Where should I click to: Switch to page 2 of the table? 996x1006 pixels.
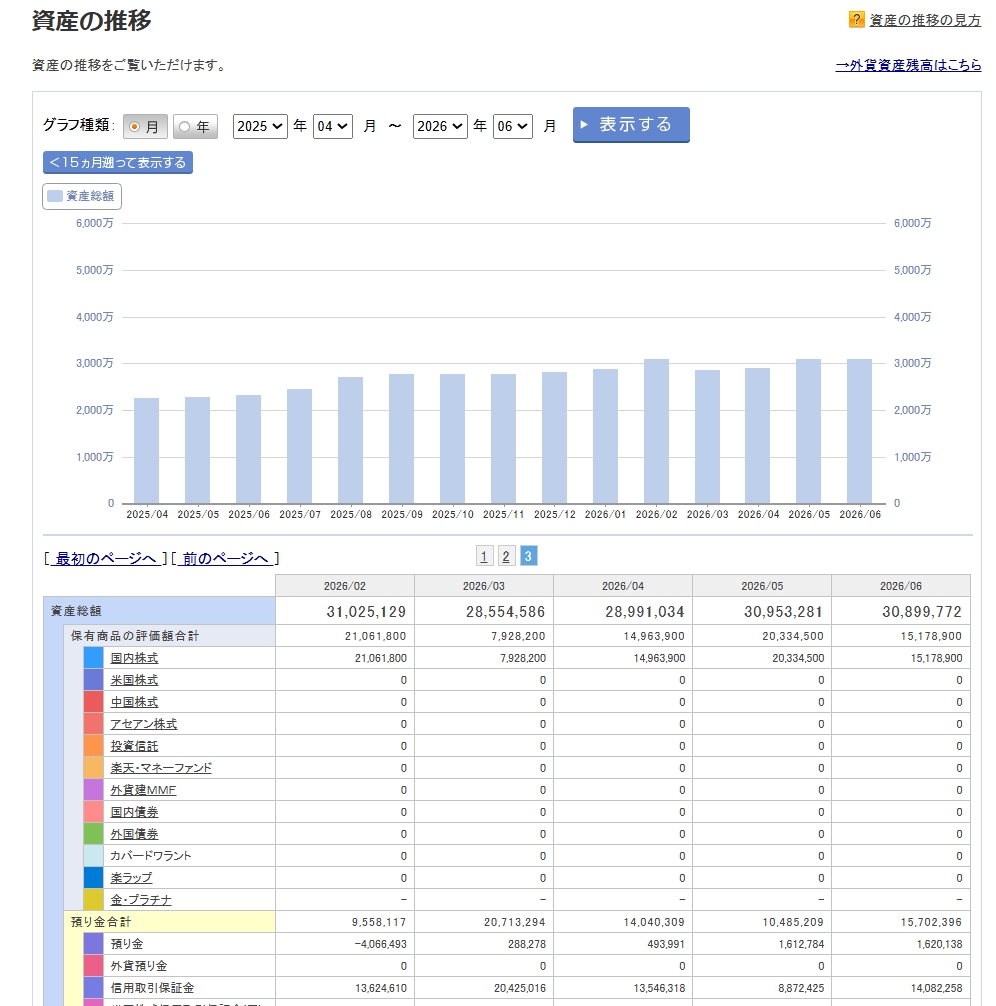coord(506,556)
